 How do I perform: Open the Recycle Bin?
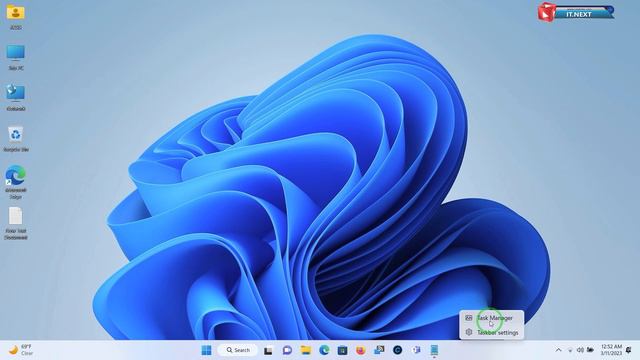pos(16,139)
